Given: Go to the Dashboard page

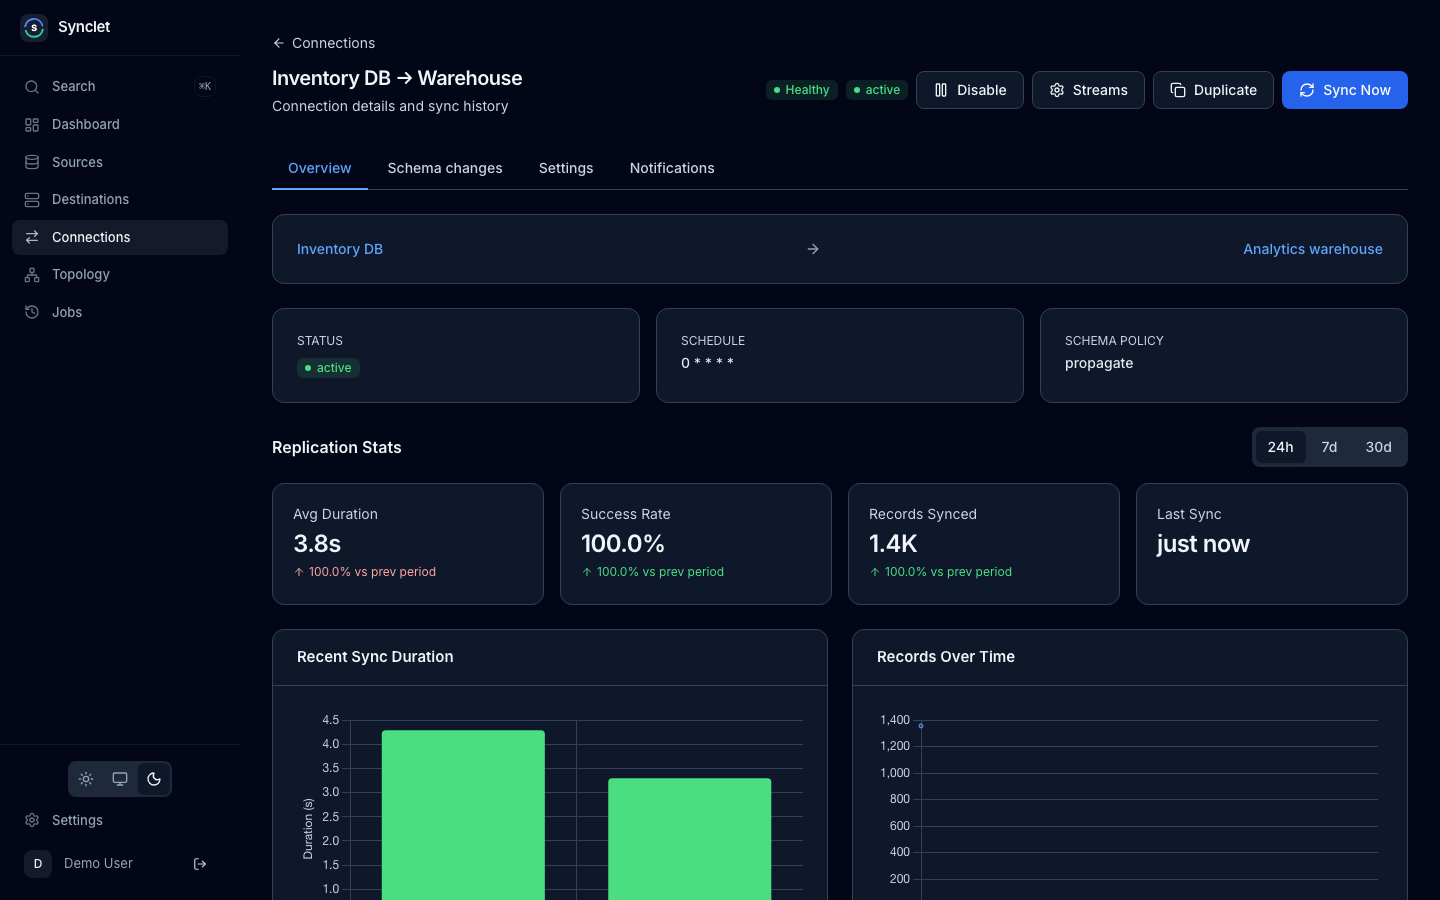Looking at the screenshot, I should 120,125.
